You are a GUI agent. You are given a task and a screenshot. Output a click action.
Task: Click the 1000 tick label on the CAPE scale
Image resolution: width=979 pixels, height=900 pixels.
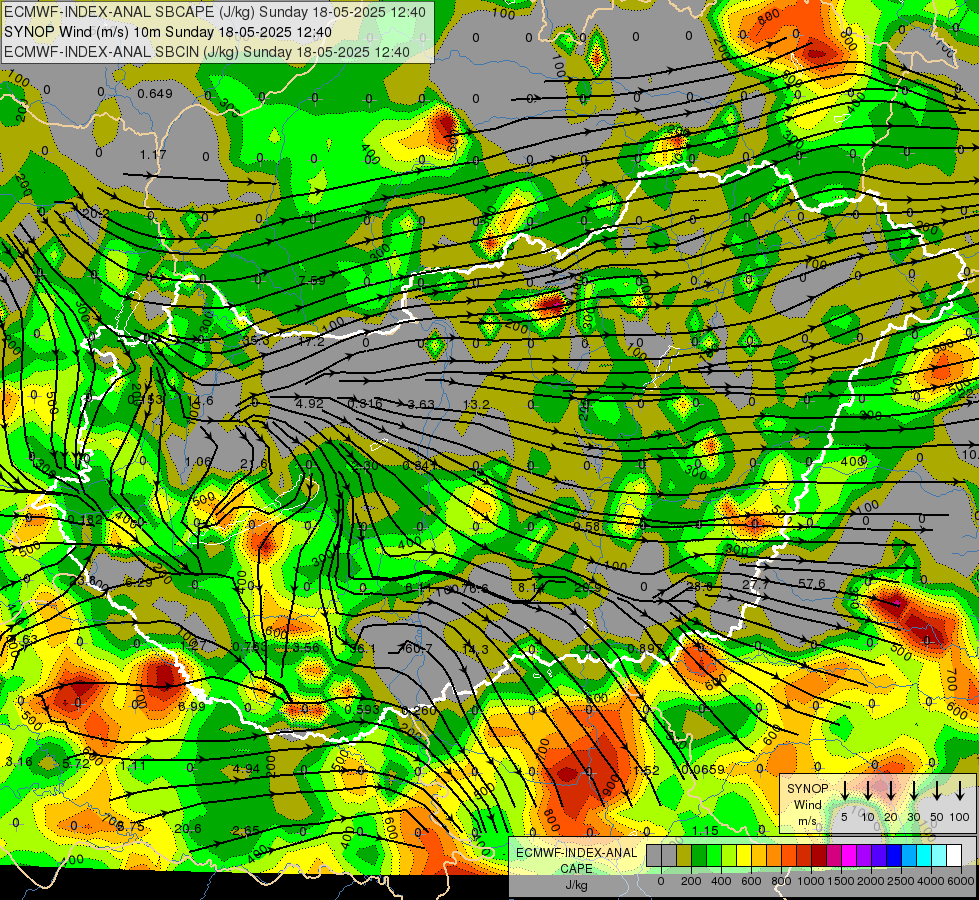(x=811, y=881)
